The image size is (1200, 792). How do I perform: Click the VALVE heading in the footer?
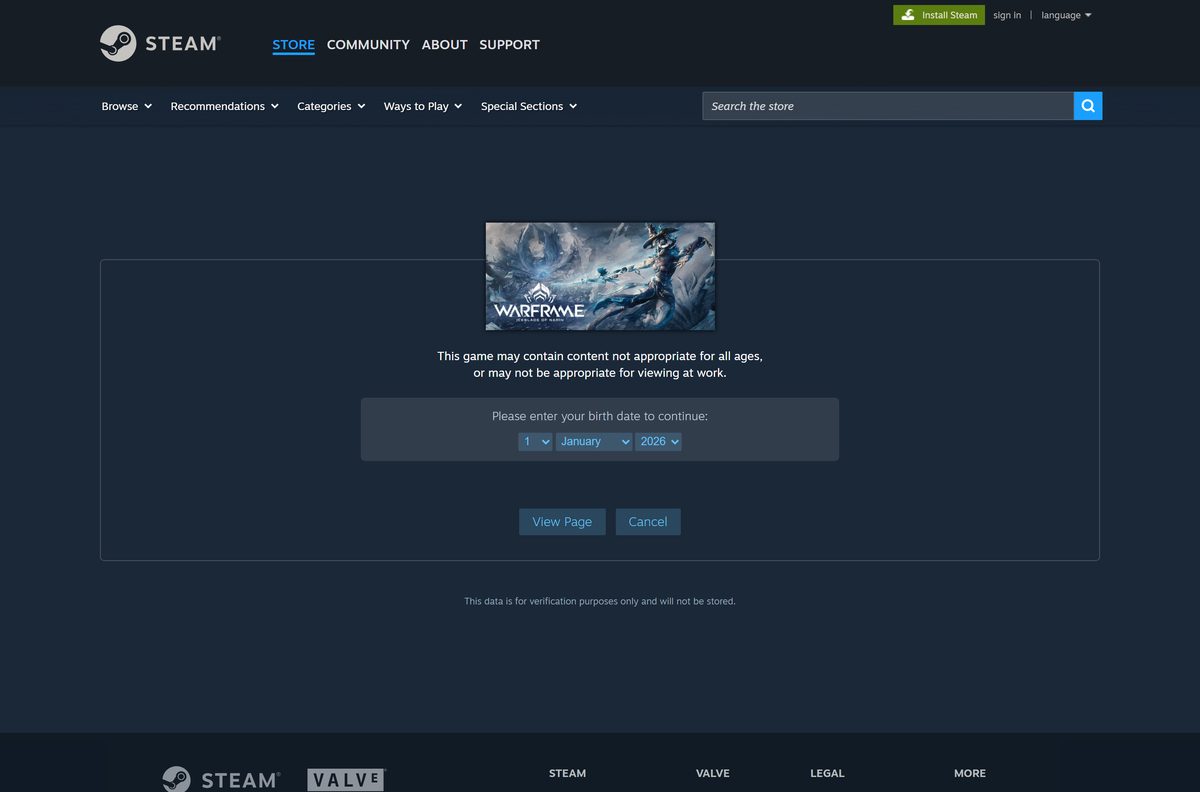pos(713,773)
